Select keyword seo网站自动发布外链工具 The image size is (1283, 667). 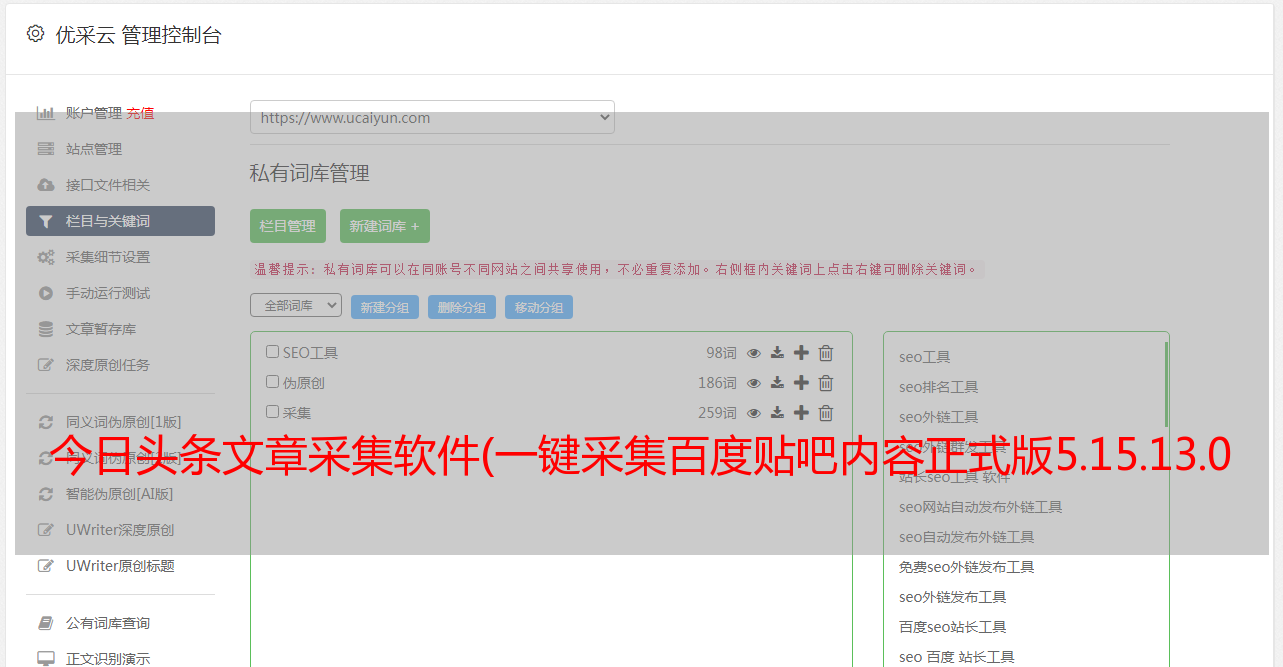click(981, 507)
